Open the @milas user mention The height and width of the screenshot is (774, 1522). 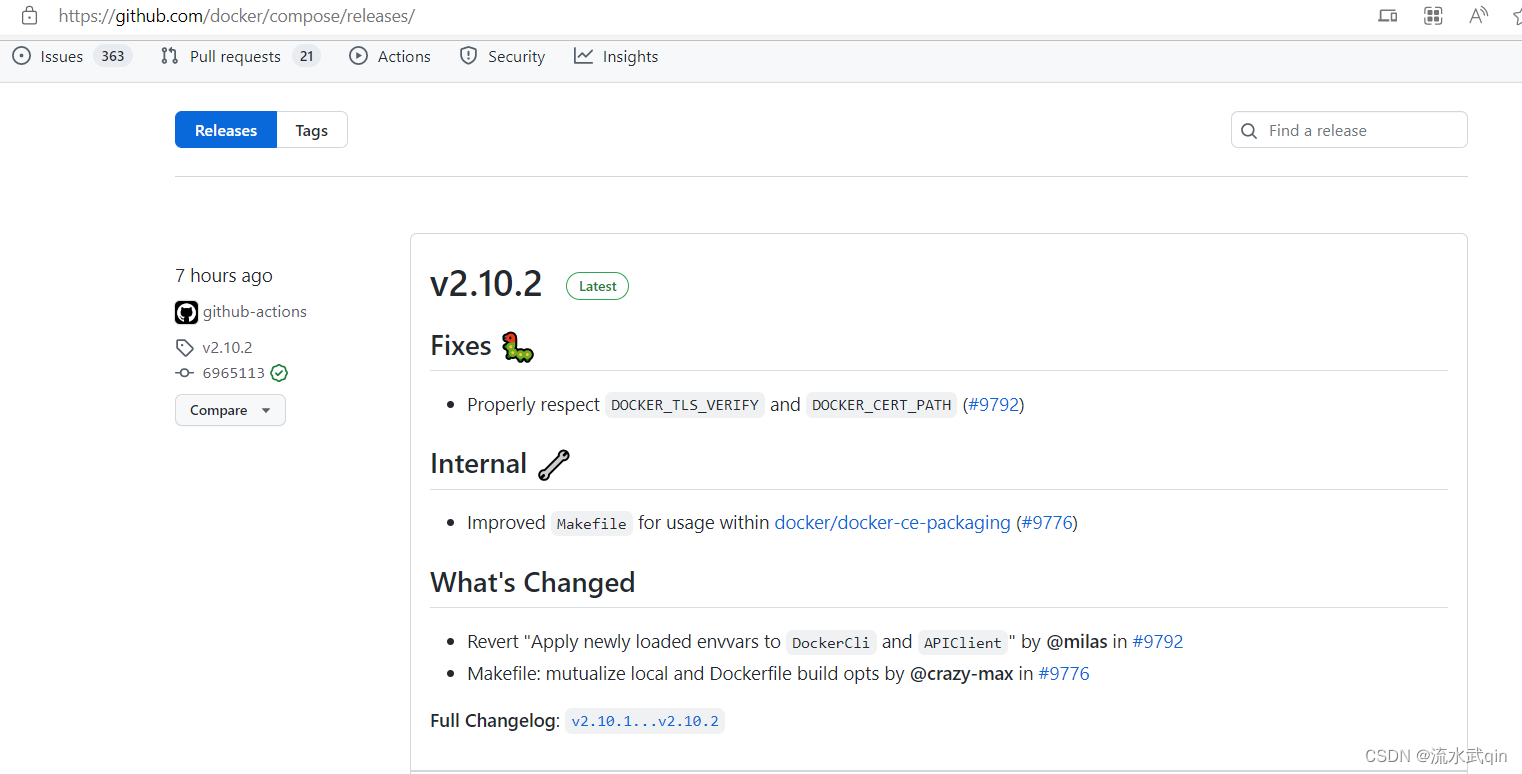click(1077, 641)
